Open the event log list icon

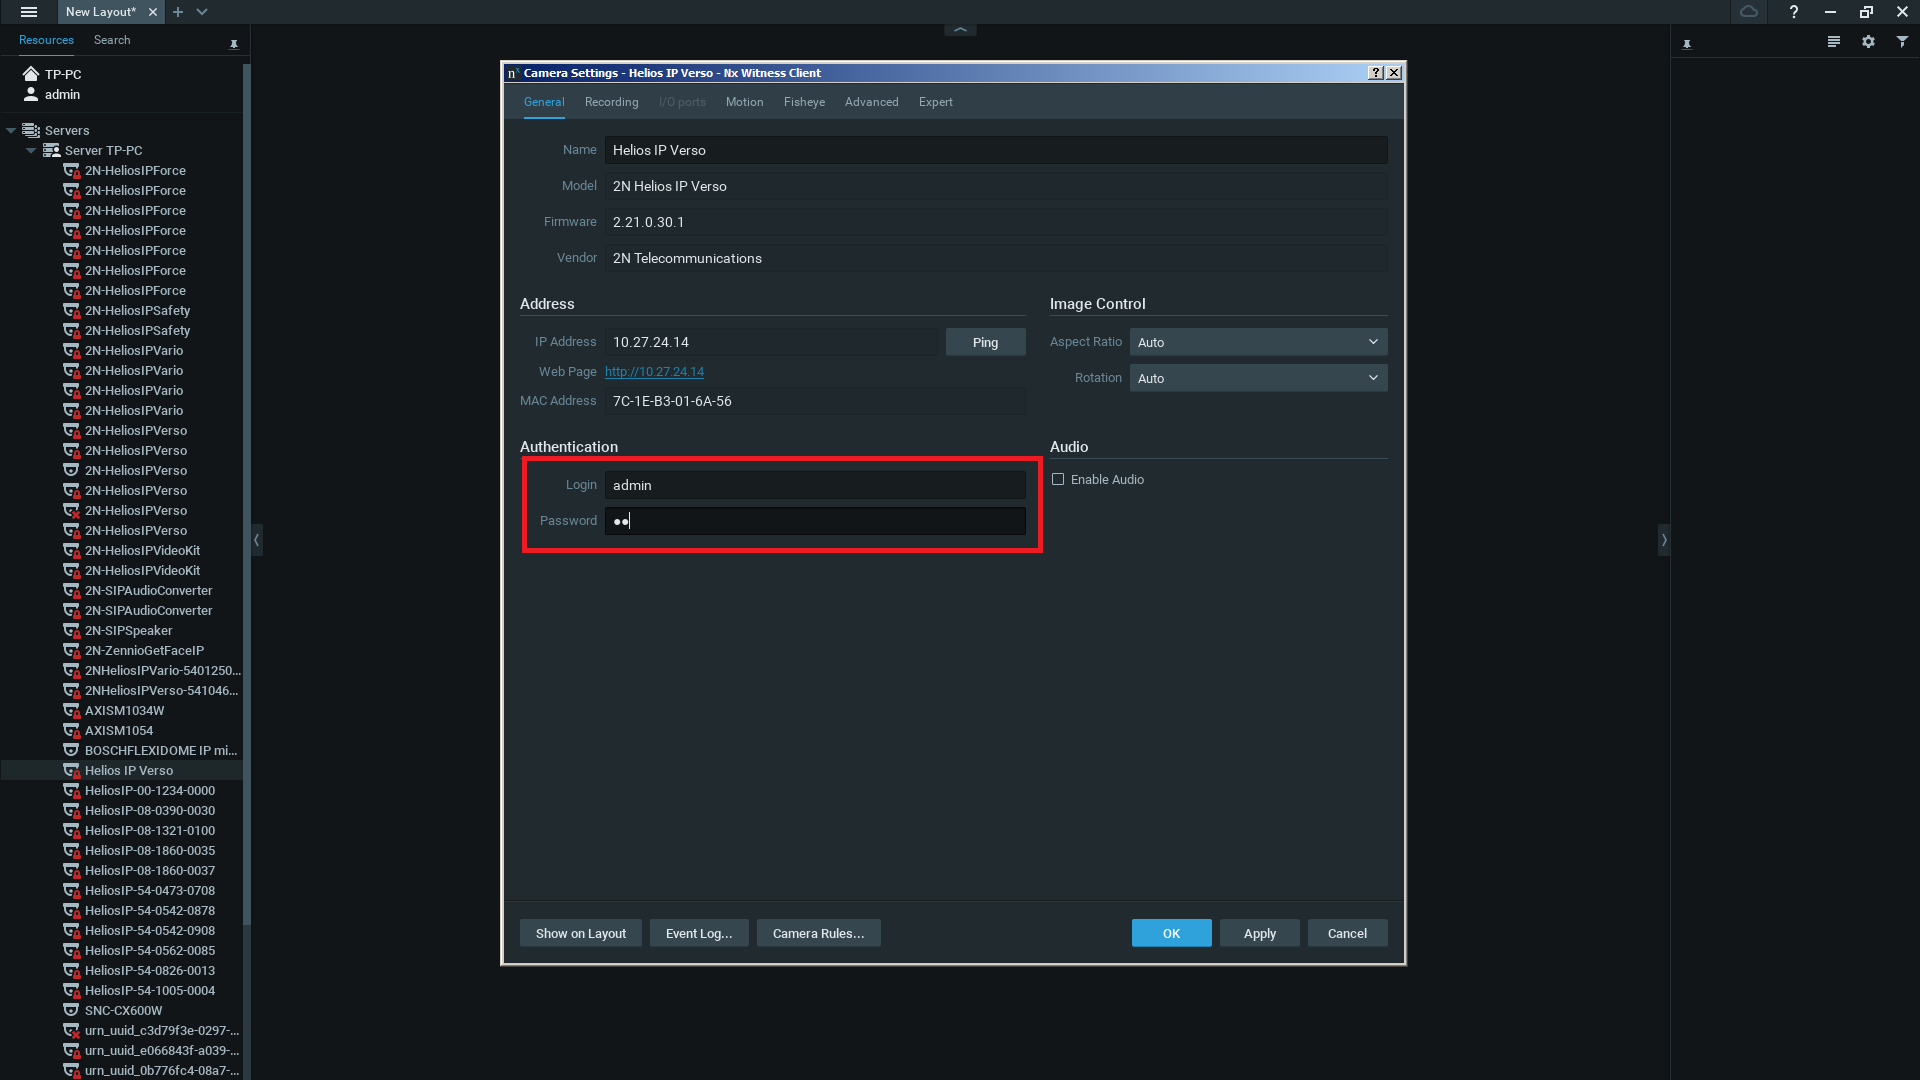tap(1833, 42)
